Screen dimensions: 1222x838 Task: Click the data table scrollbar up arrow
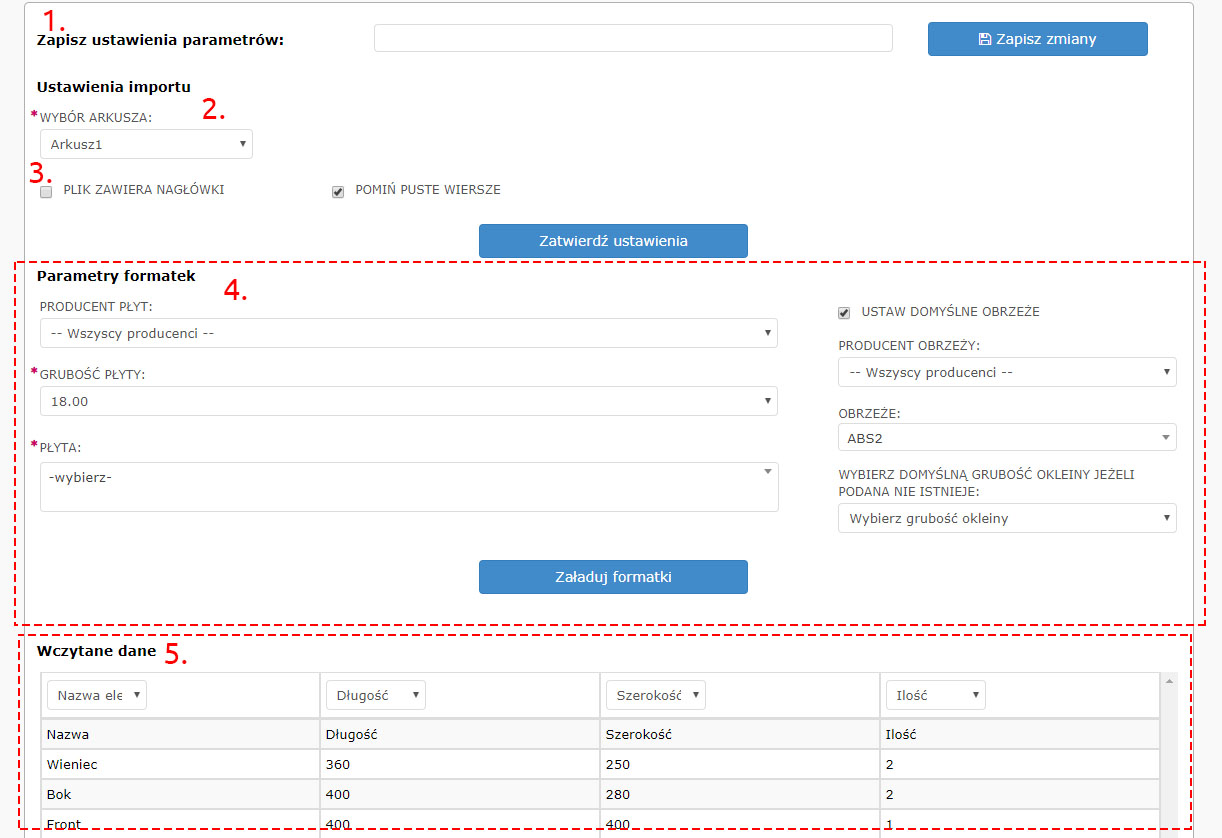(x=1168, y=681)
